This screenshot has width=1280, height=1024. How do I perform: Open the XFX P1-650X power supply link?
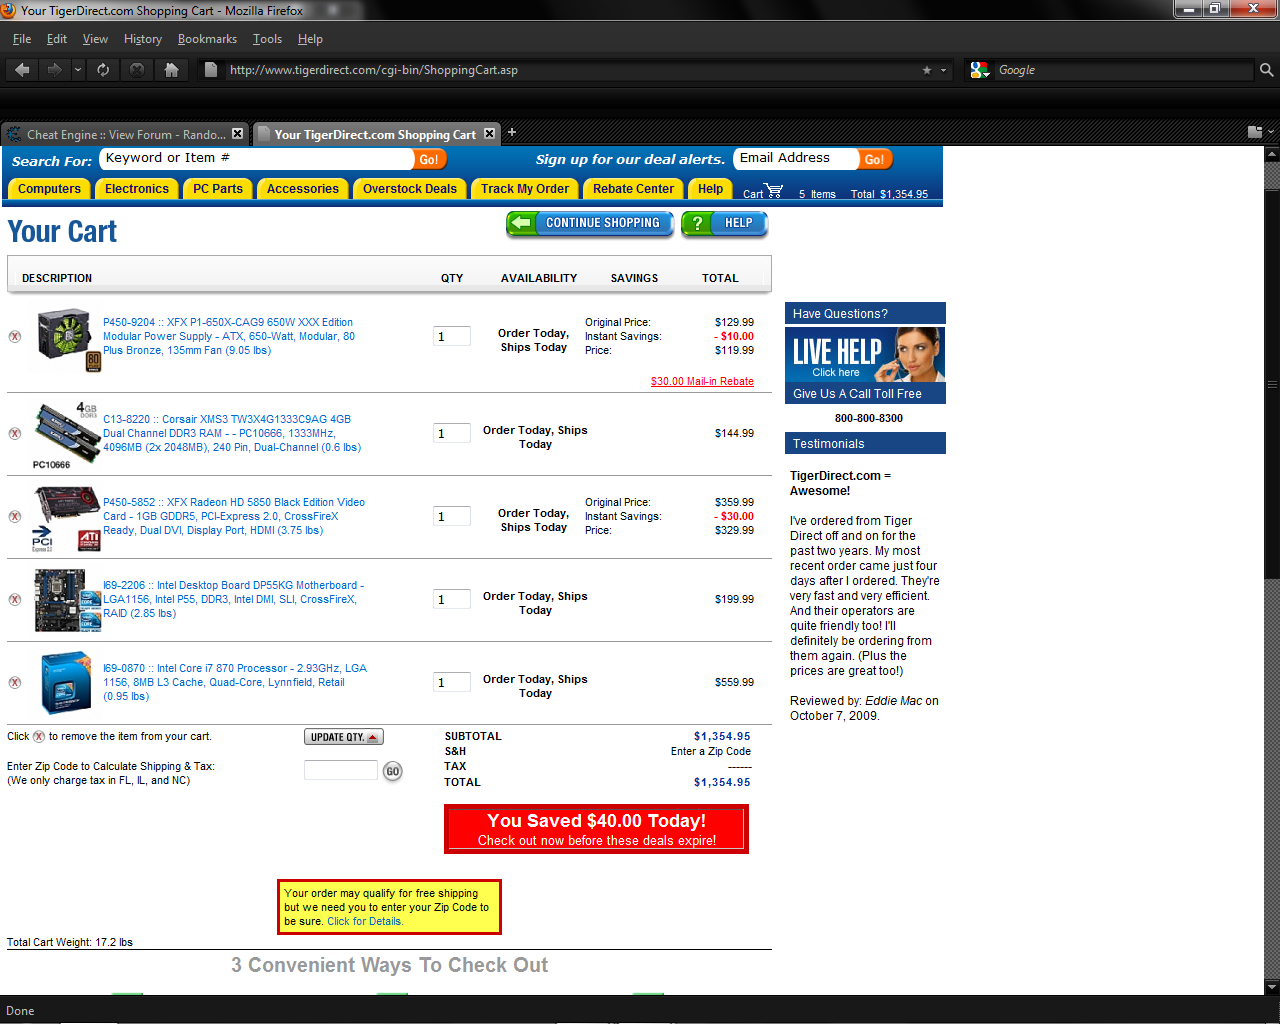coord(229,336)
